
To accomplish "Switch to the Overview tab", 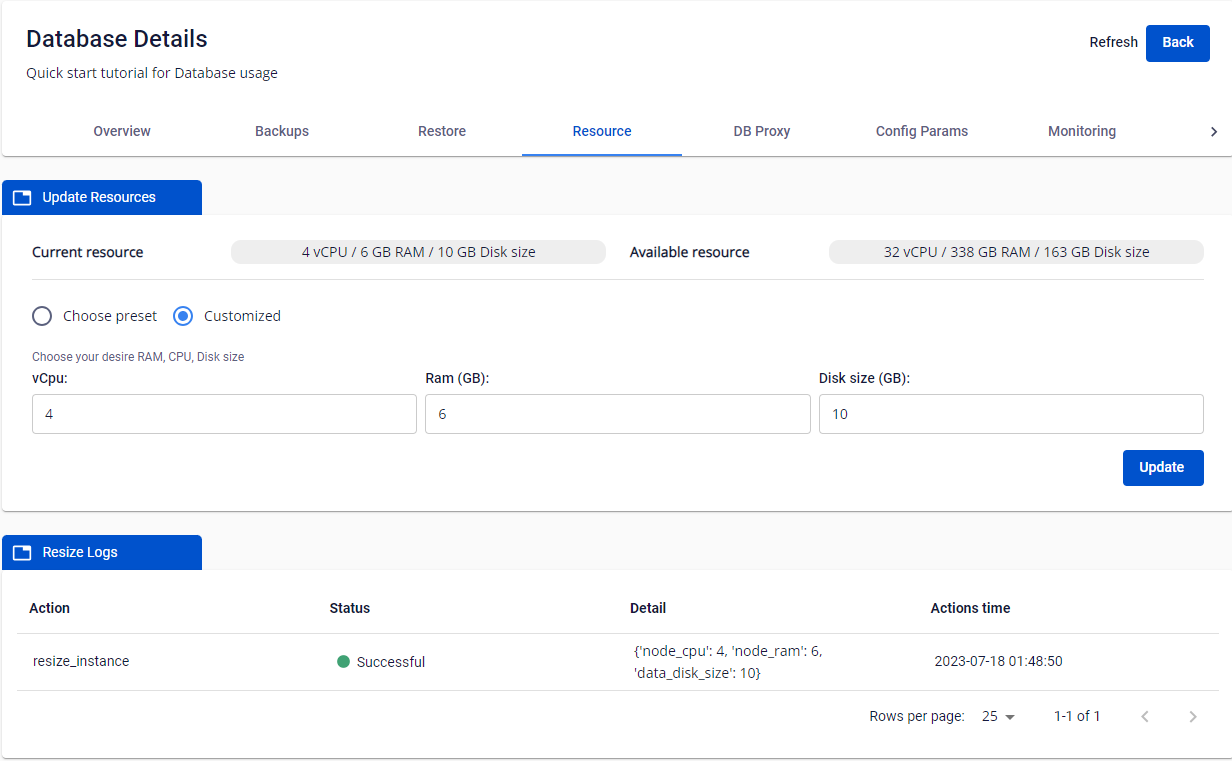I will (x=122, y=131).
